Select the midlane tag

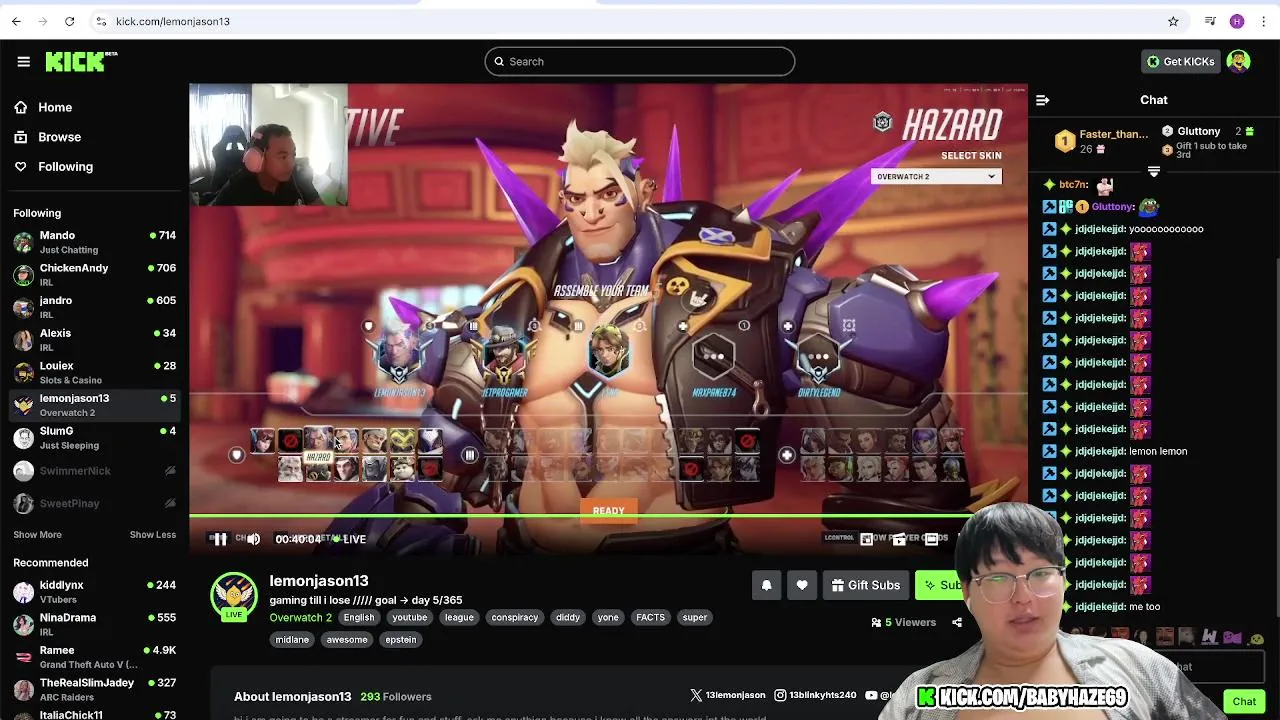point(292,640)
